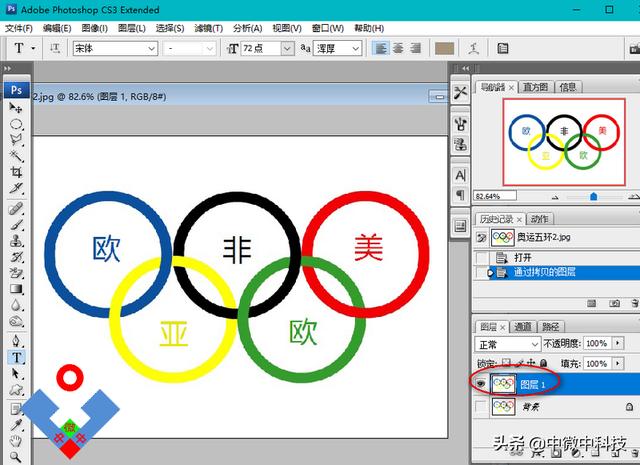Center text in options bar
Image resolution: width=640 pixels, height=465 pixels.
398,49
